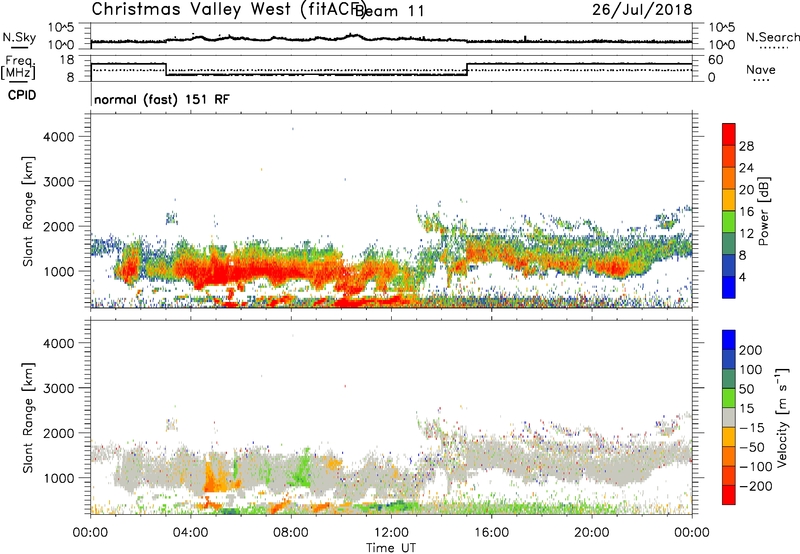Click 'Slant Range [km]' label of the velocity panel
Viewport: 800px width, 554px height.
28,418
